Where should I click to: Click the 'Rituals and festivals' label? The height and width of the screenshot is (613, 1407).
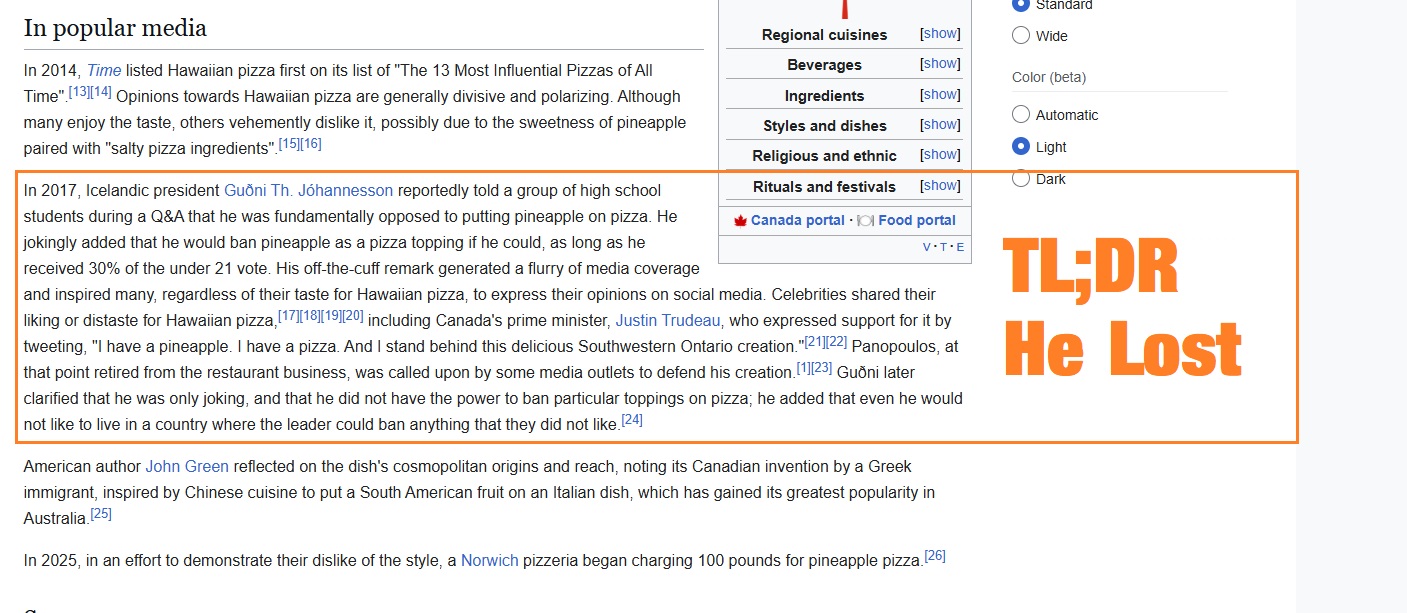click(825, 186)
